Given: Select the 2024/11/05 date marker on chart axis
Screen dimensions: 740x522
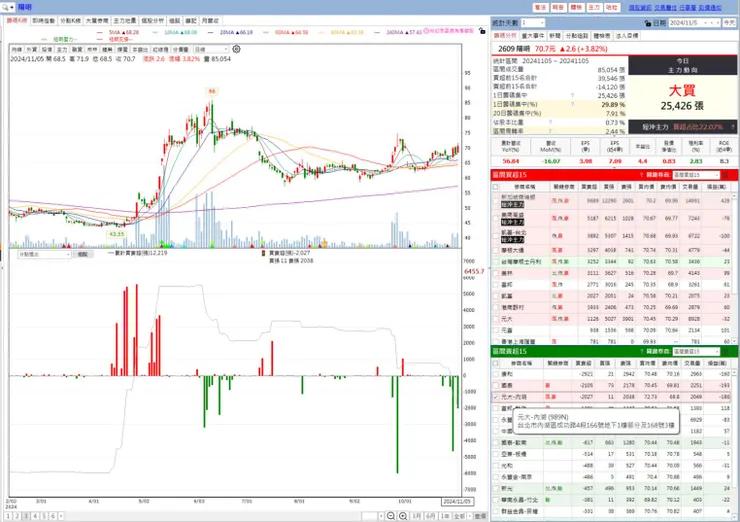Looking at the screenshot, I should [457, 501].
